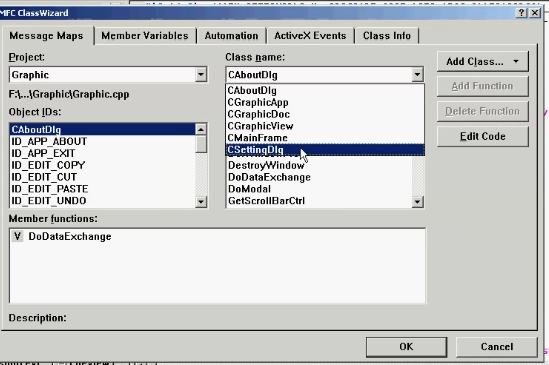Select CSettingDlg in class list
This screenshot has height=365, width=549.
pos(325,150)
